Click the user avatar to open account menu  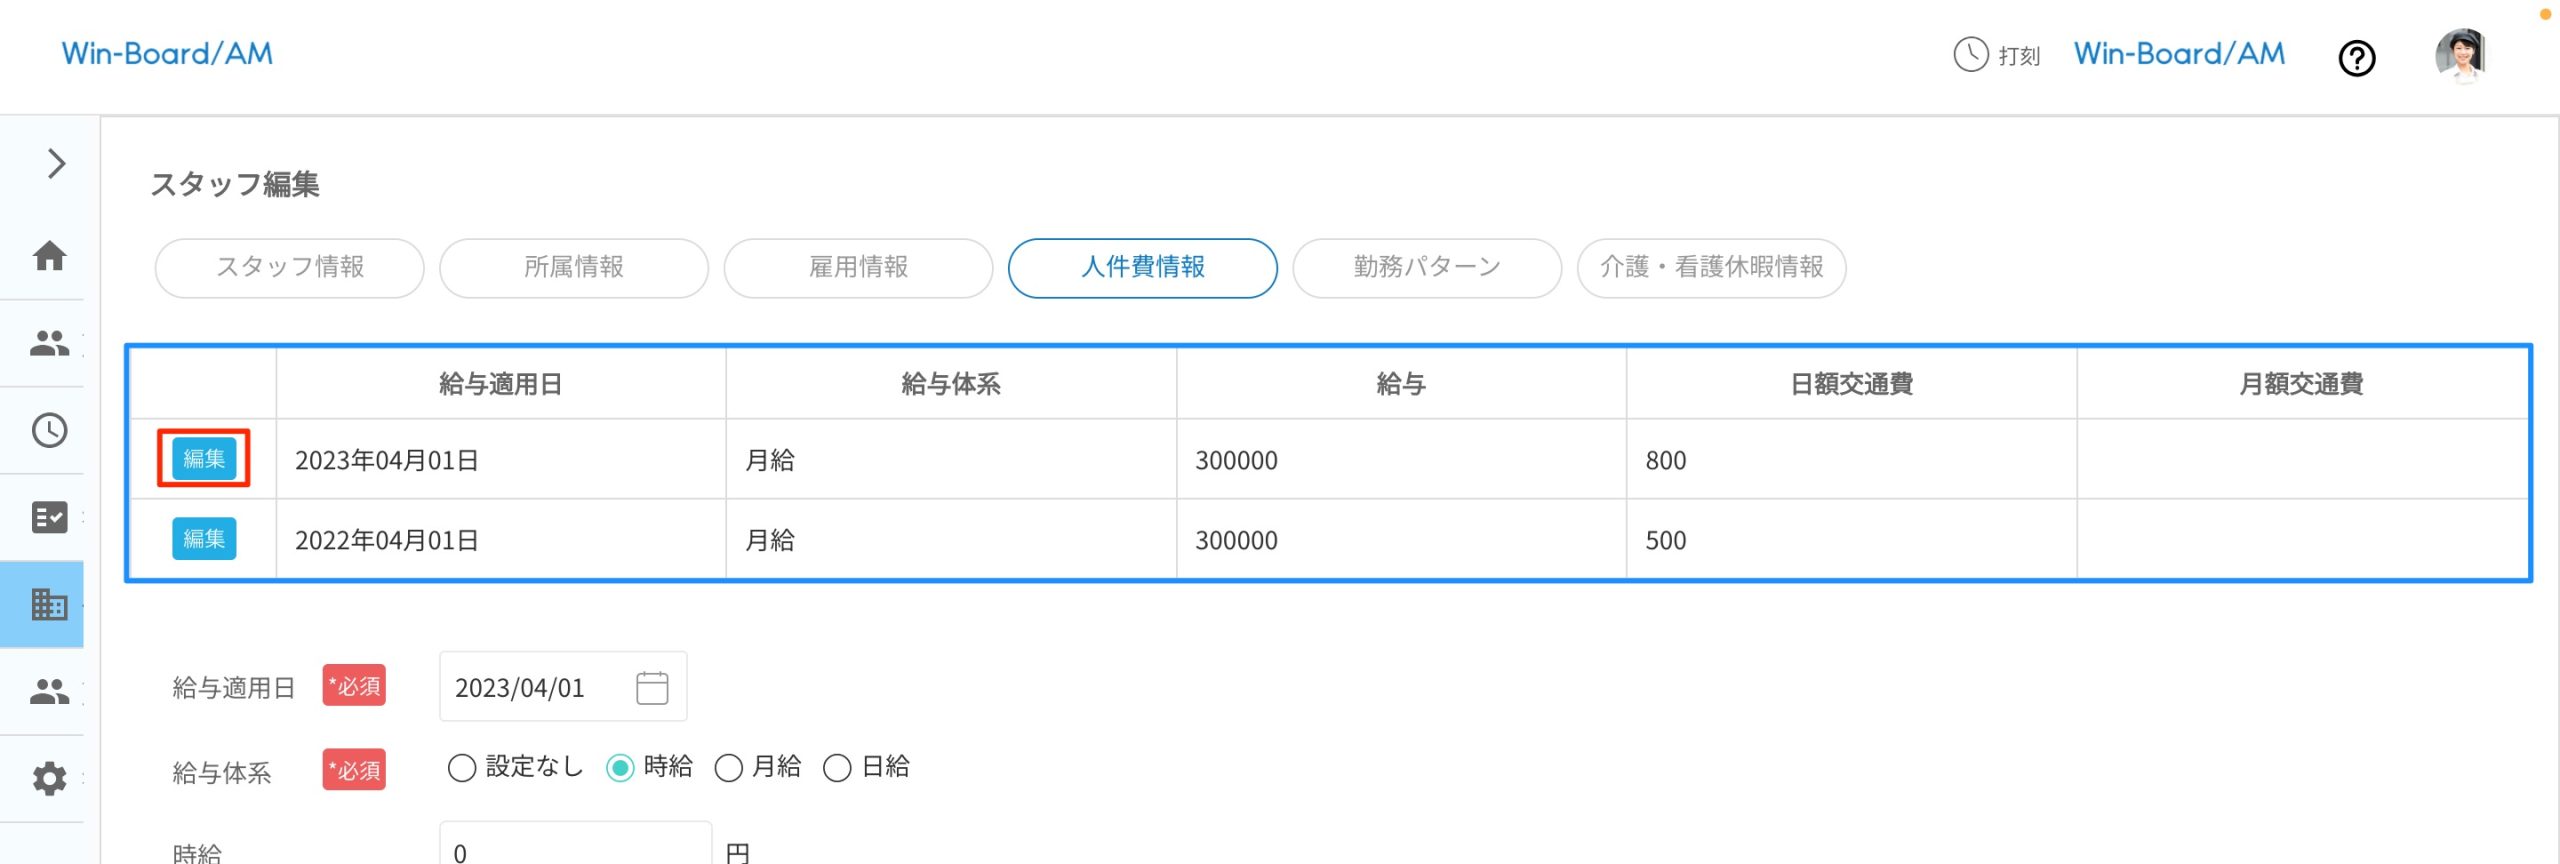pyautogui.click(x=2462, y=57)
